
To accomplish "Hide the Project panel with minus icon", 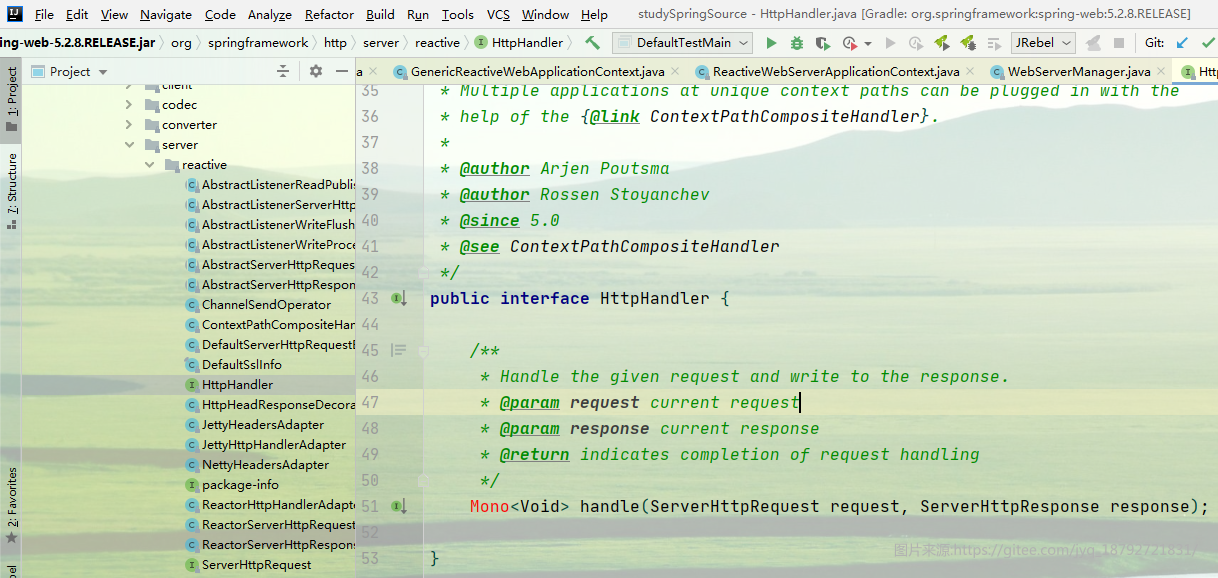I will pyautogui.click(x=343, y=71).
